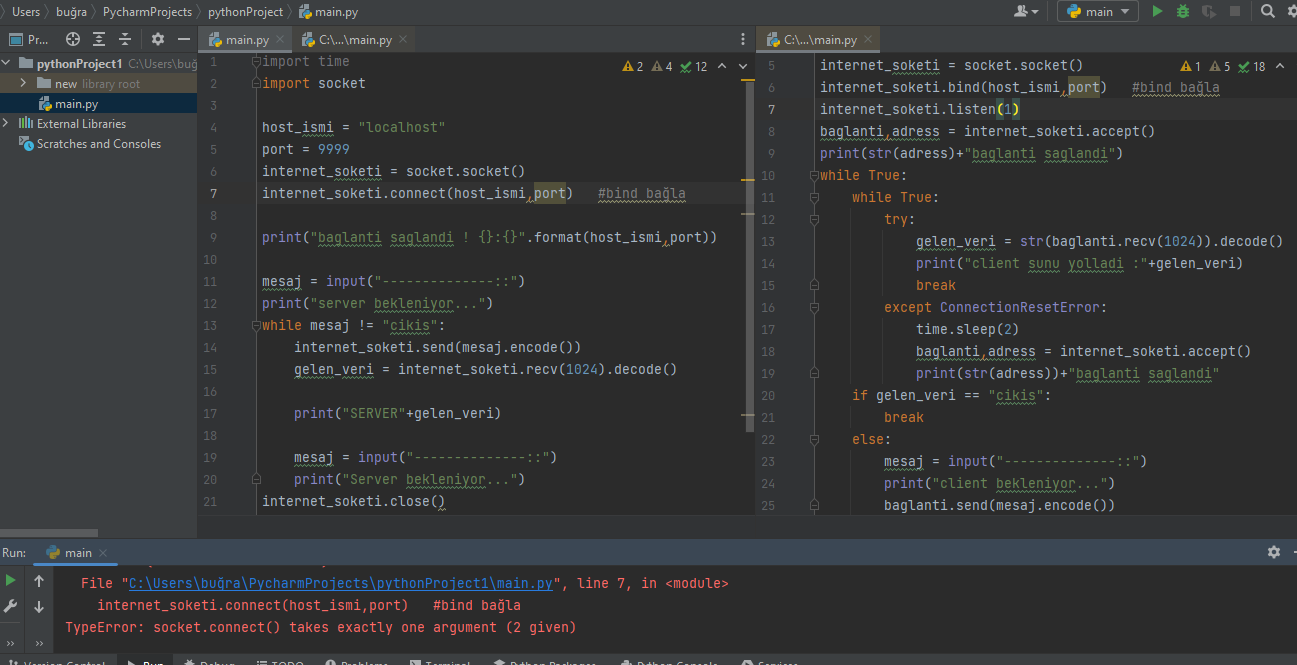This screenshot has height=665, width=1297.
Task: Toggle fold marker on import time line
Action: coord(256,62)
